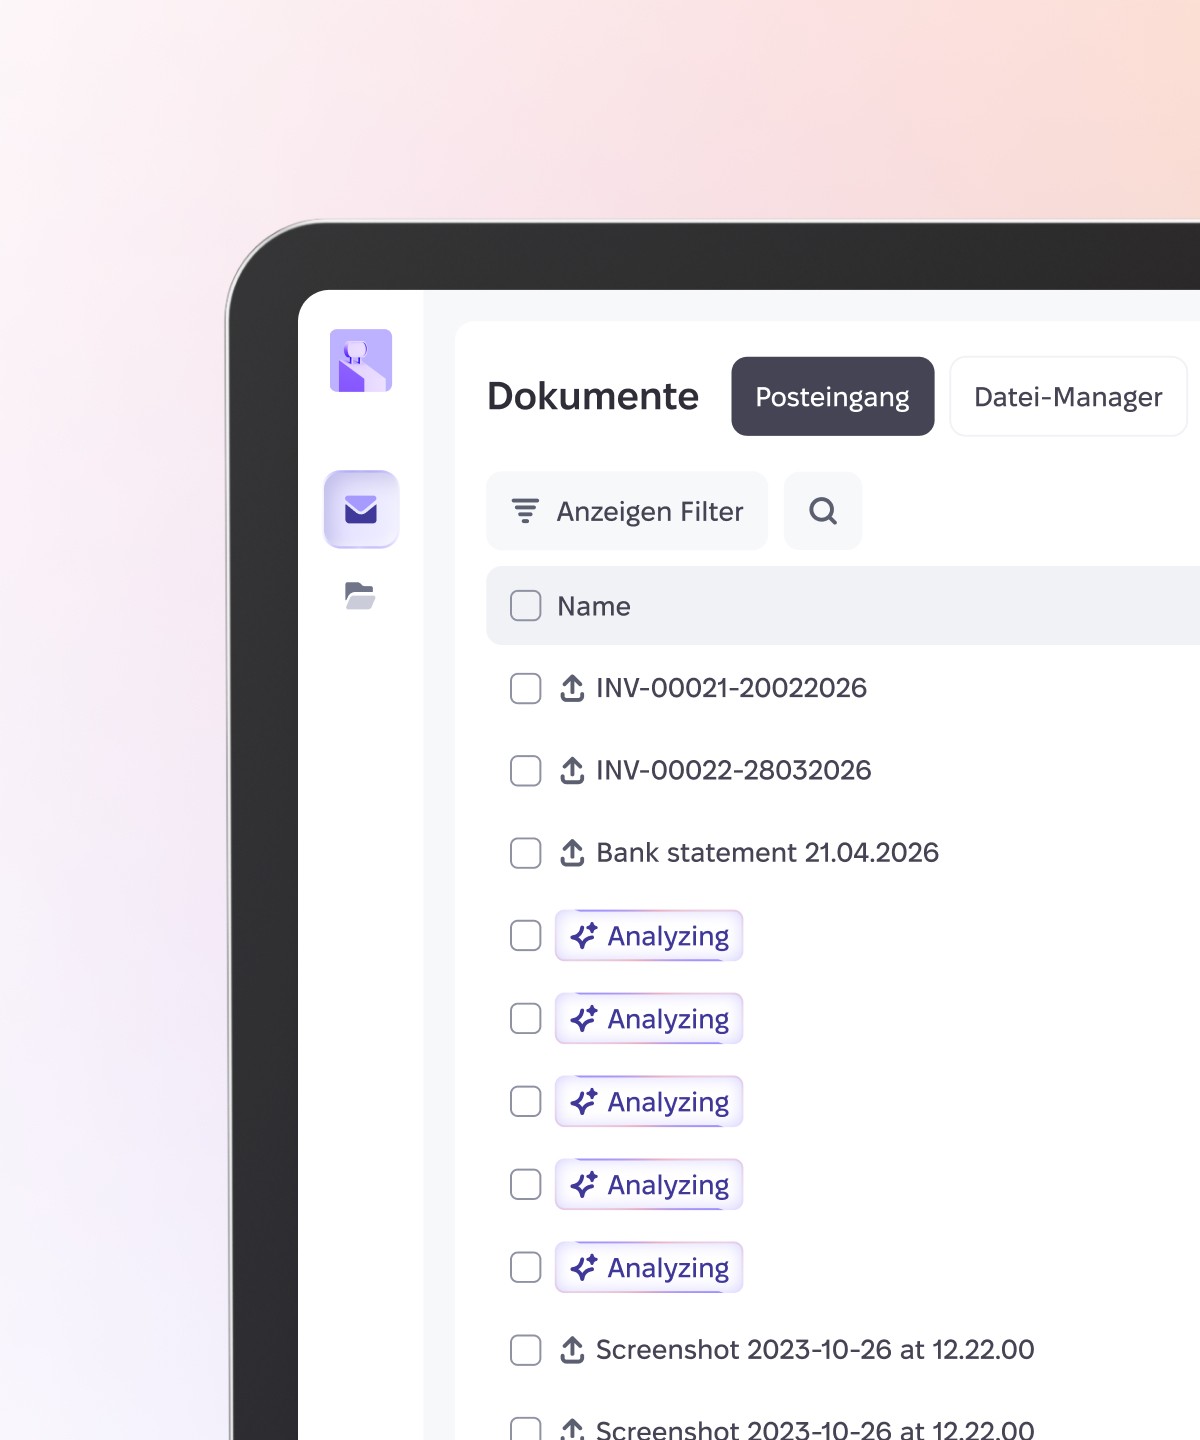1200x1440 pixels.
Task: Click the Dokumente page heading
Action: point(593,396)
